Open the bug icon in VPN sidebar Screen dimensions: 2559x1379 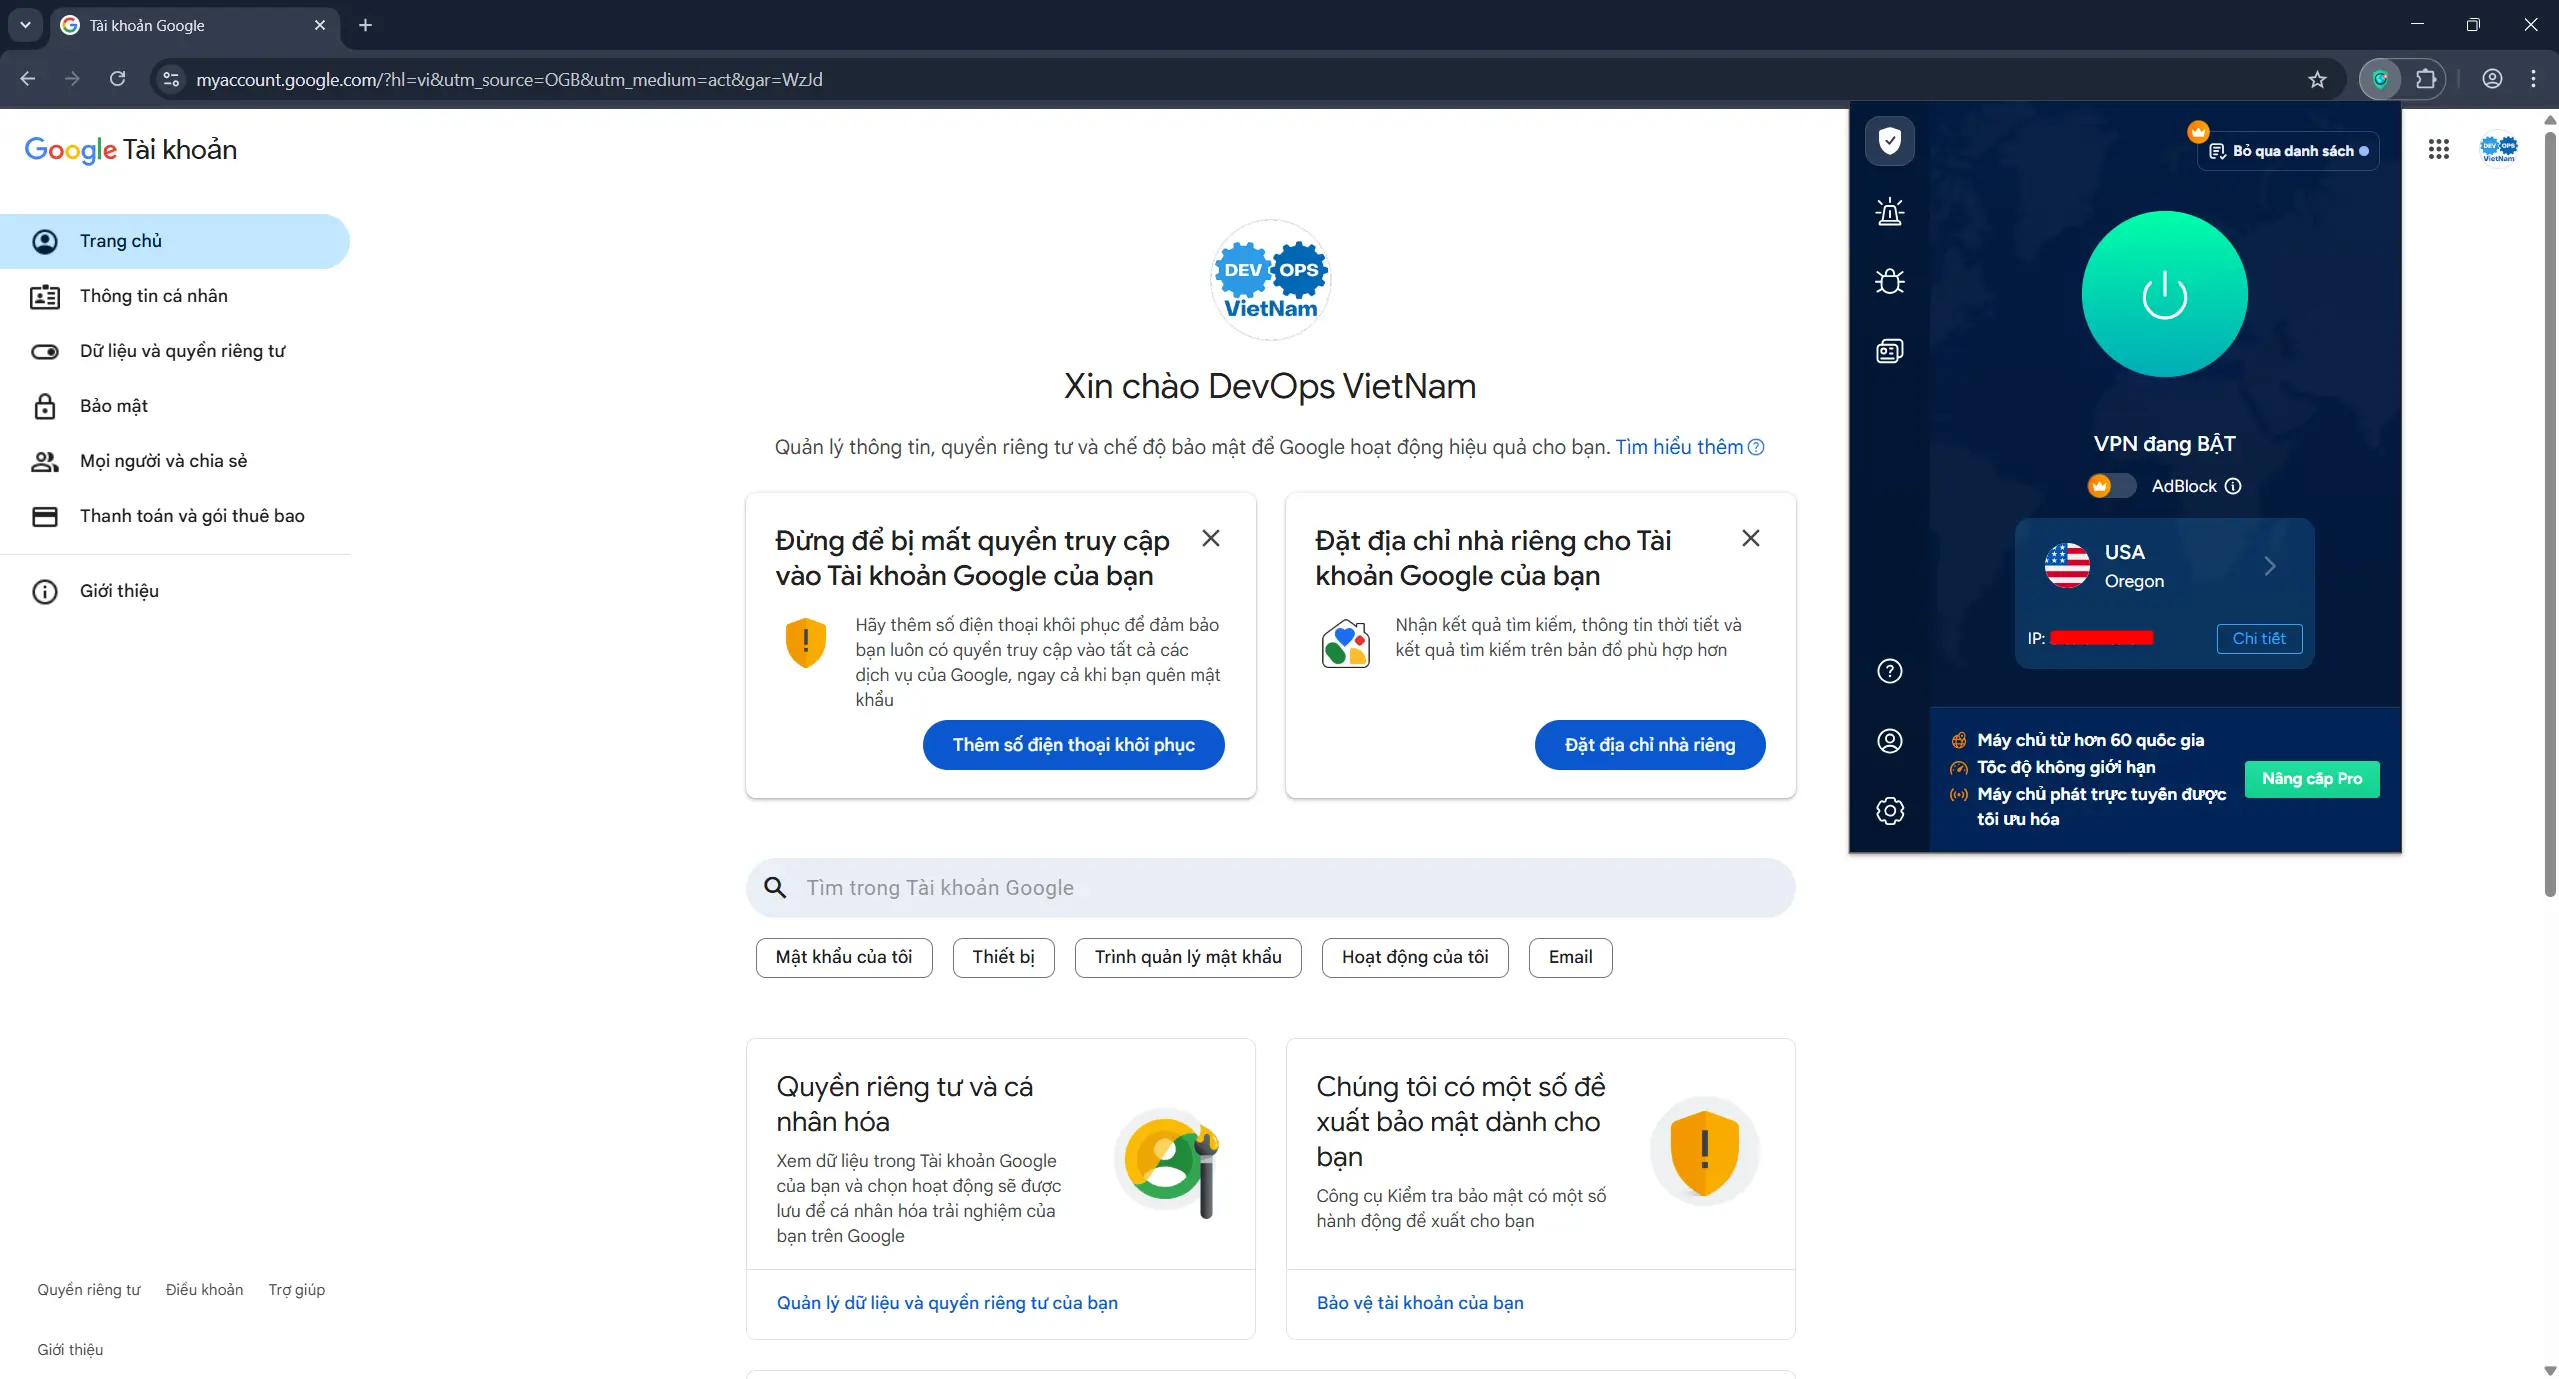tap(1889, 281)
